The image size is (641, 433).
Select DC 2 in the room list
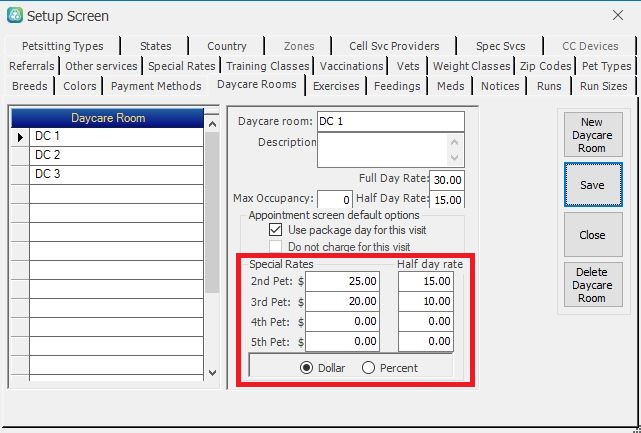[48, 156]
